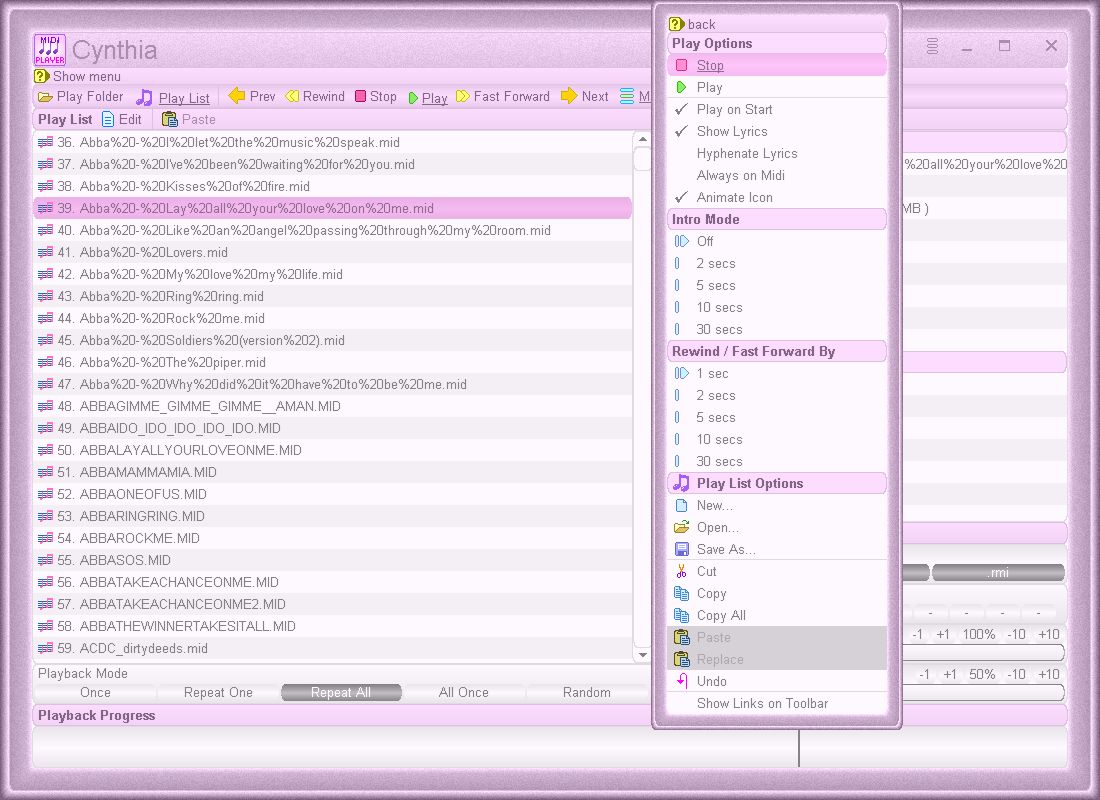Click the .rmi file type button

coord(998,573)
